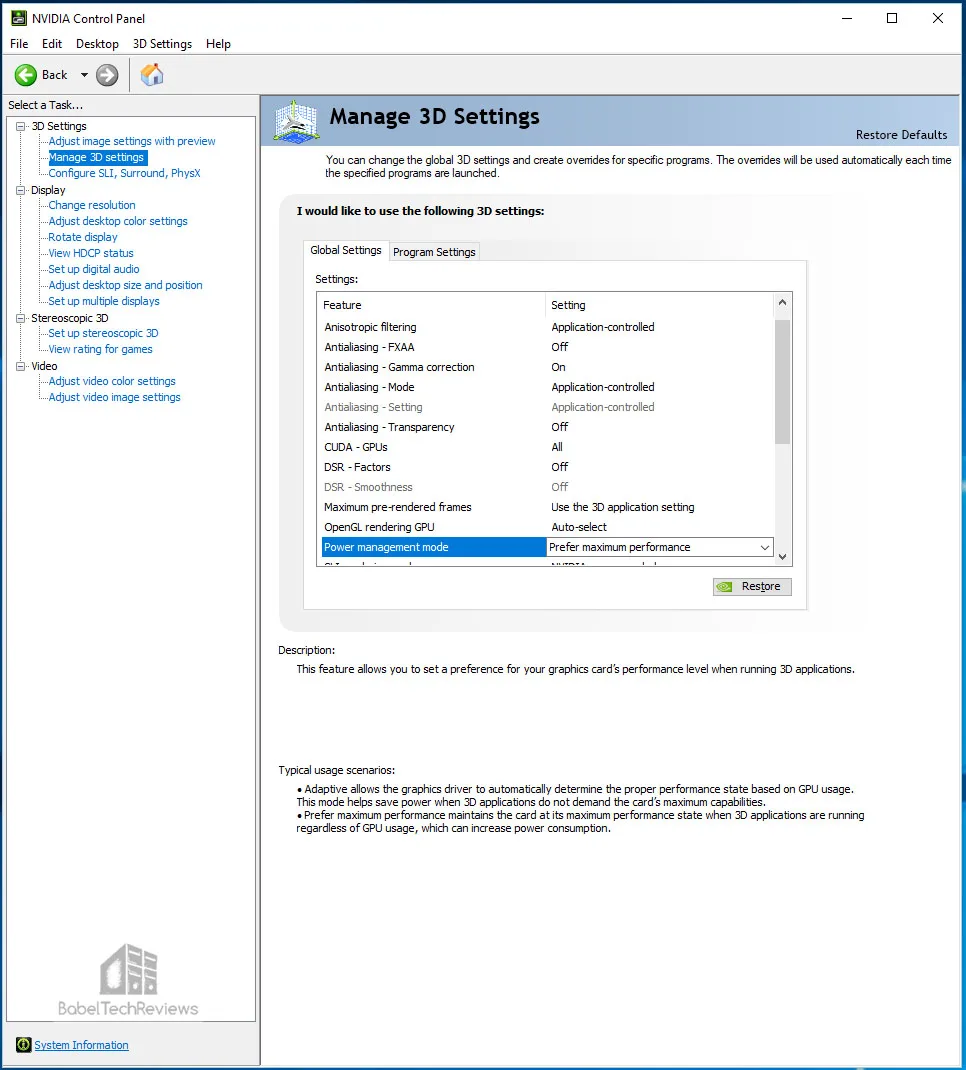
Task: Select the Global Settings tab
Action: (346, 250)
